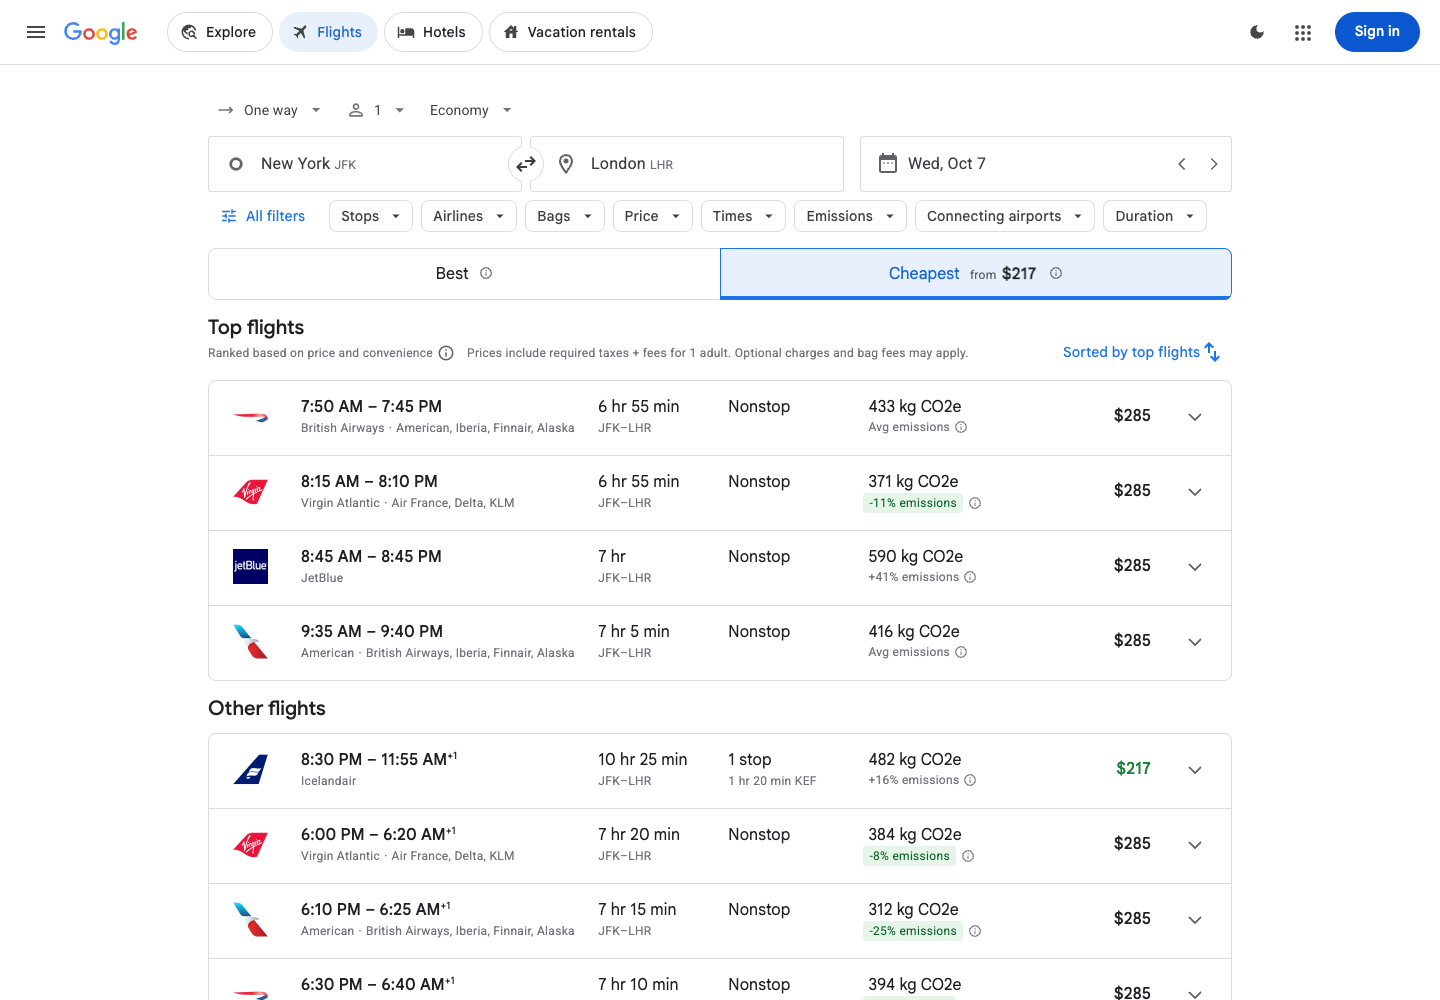View emissions info for British Airways 7:50 AM

(x=961, y=427)
